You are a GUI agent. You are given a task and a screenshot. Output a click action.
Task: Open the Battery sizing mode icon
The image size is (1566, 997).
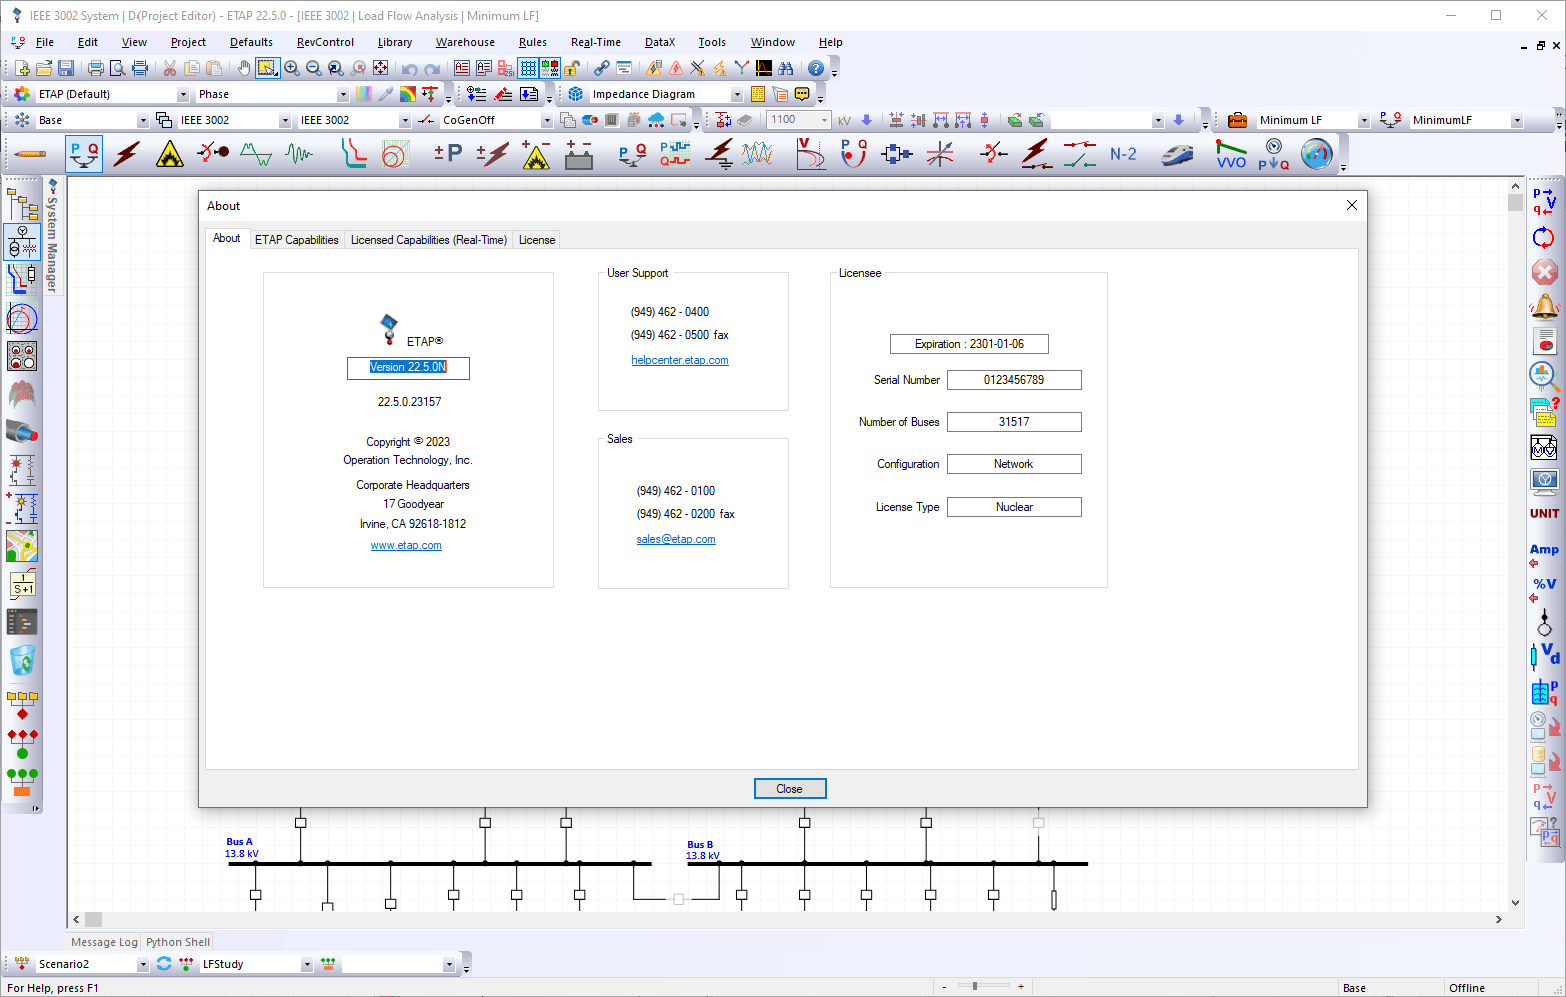point(579,154)
